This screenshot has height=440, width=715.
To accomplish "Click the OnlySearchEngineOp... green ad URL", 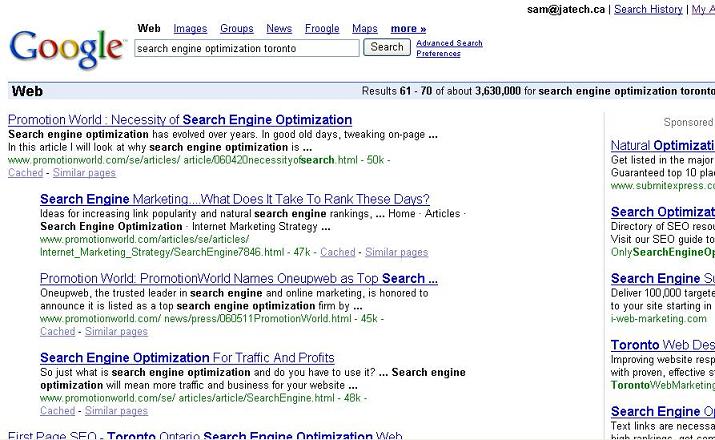I will pos(663,252).
